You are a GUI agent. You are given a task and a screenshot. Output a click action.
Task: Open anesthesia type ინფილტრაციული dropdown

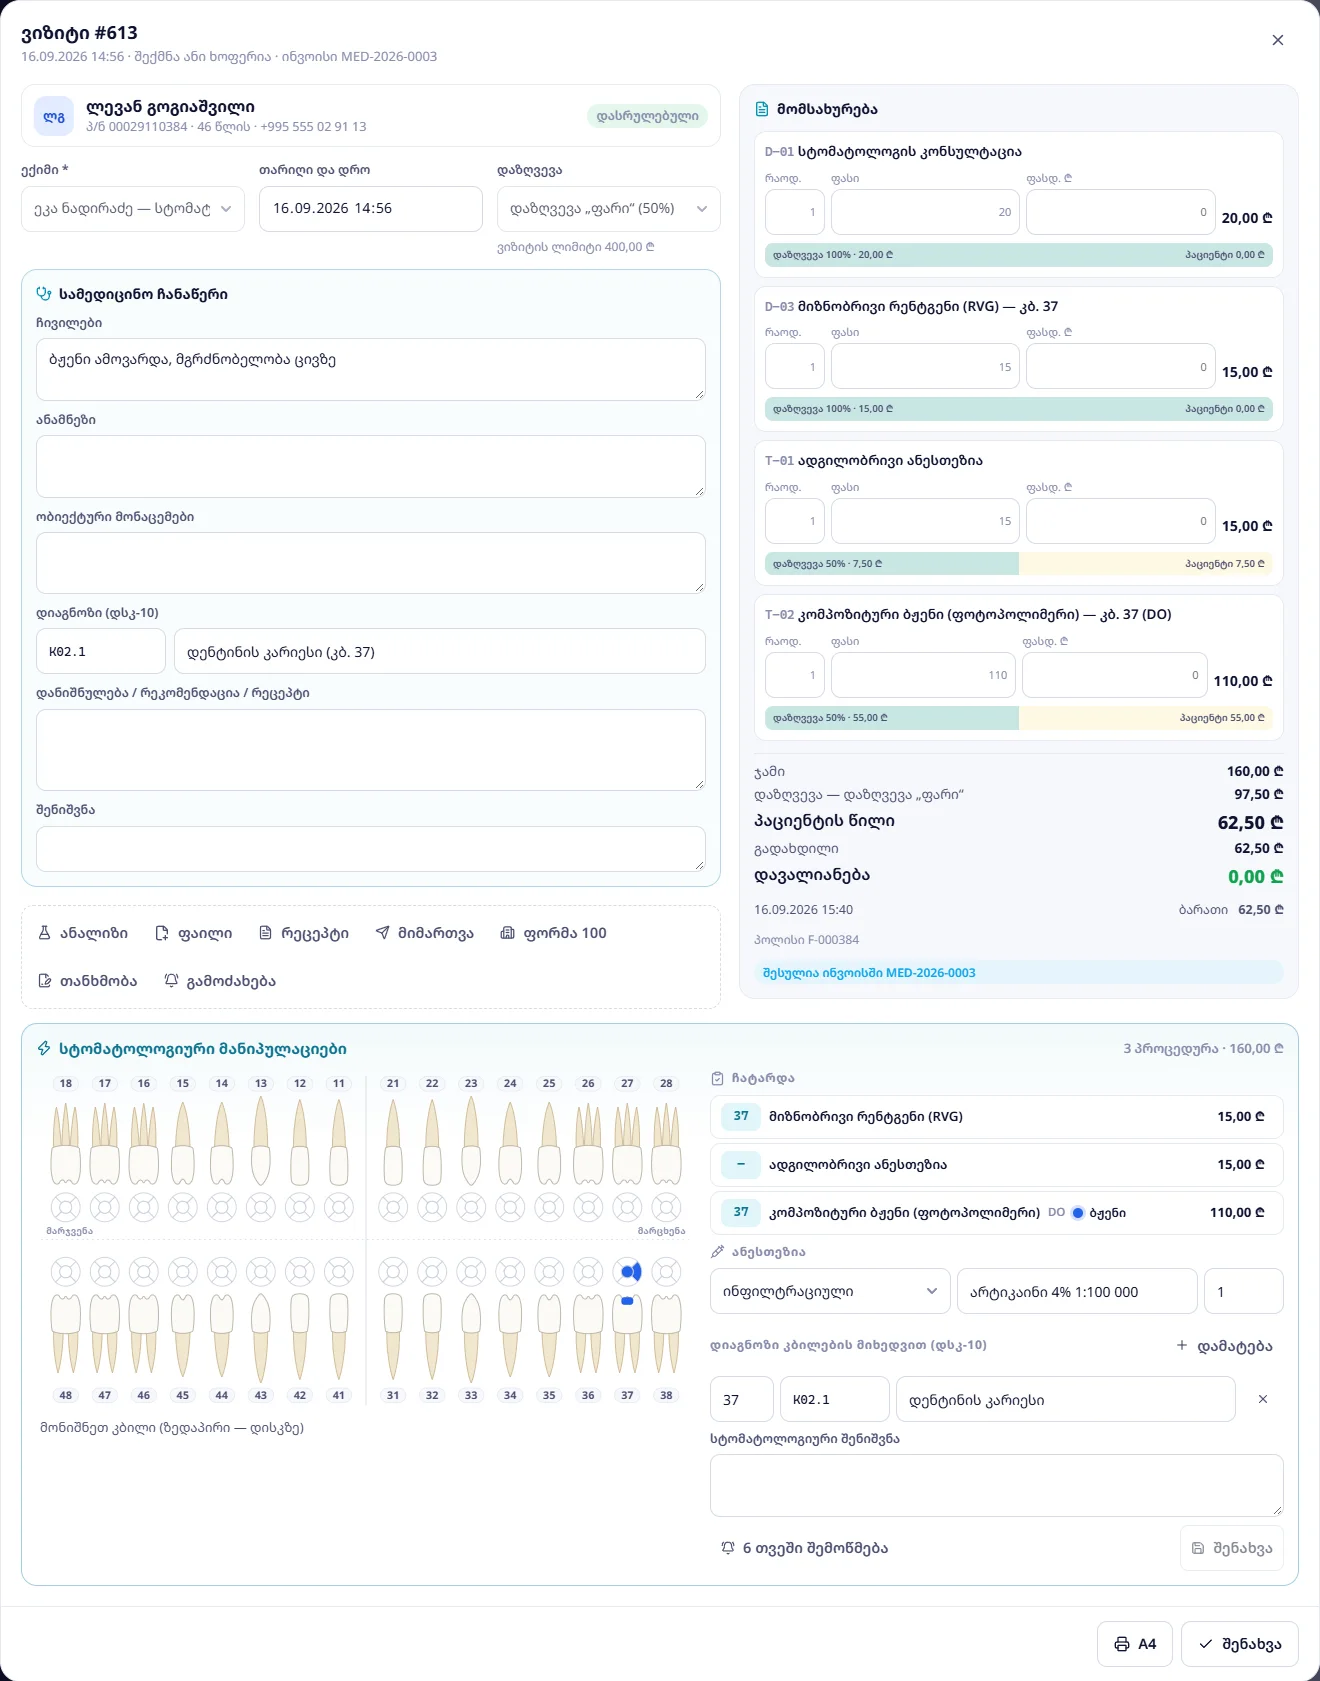click(830, 1291)
